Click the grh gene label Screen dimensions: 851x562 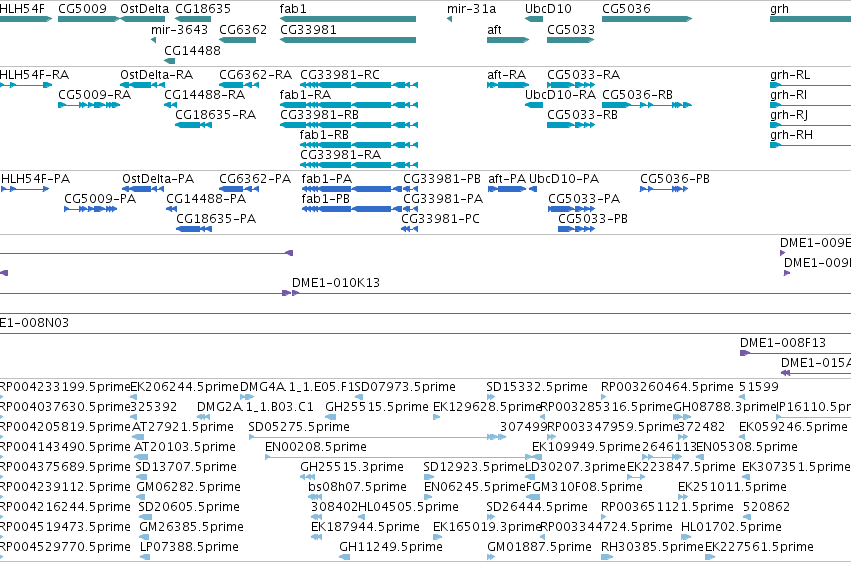[779, 9]
